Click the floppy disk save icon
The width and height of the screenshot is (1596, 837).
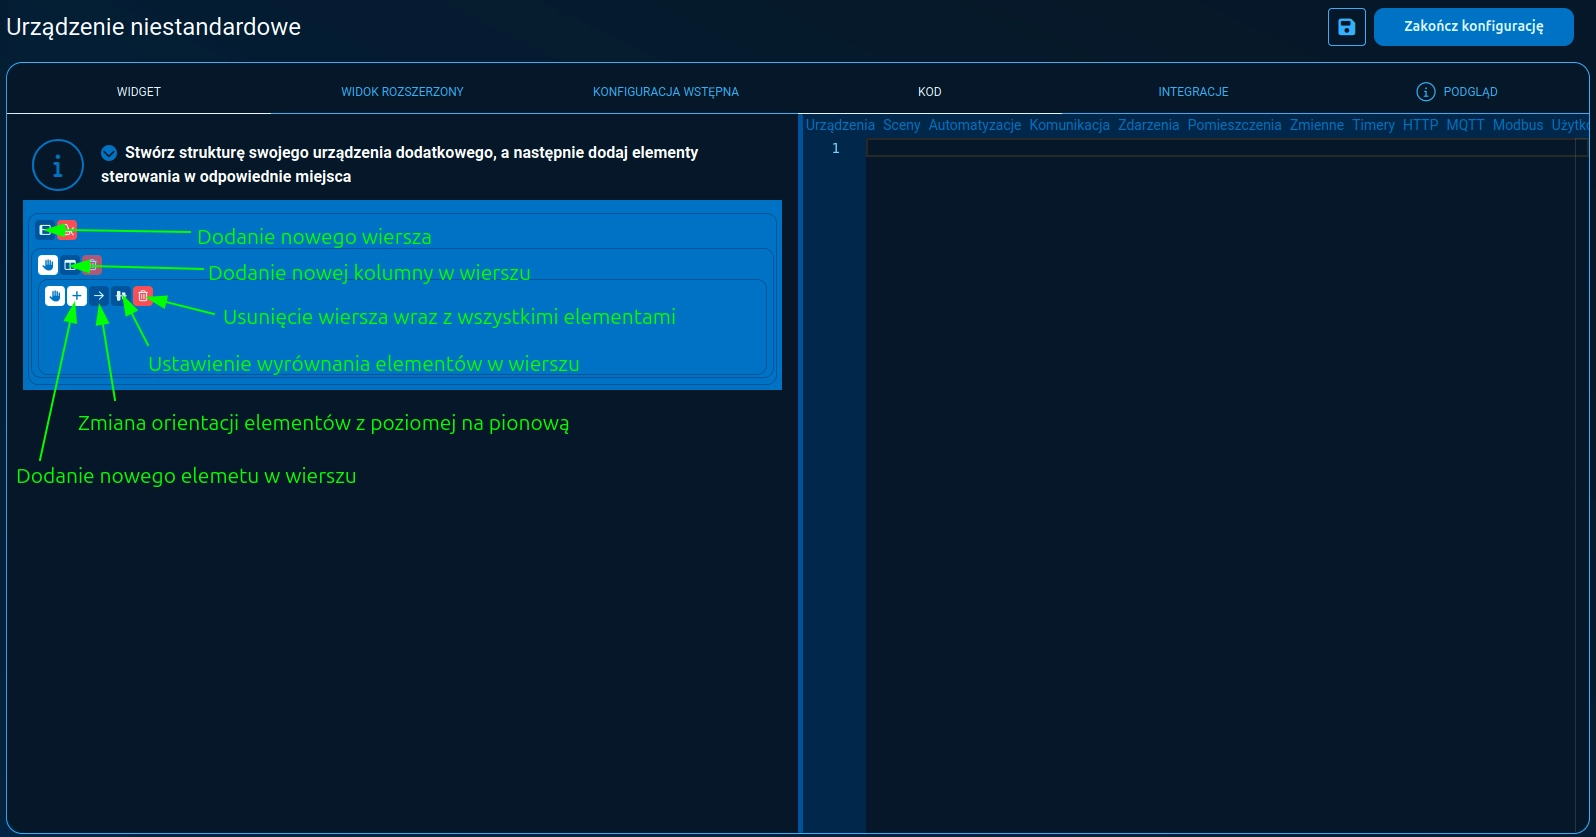(1346, 27)
